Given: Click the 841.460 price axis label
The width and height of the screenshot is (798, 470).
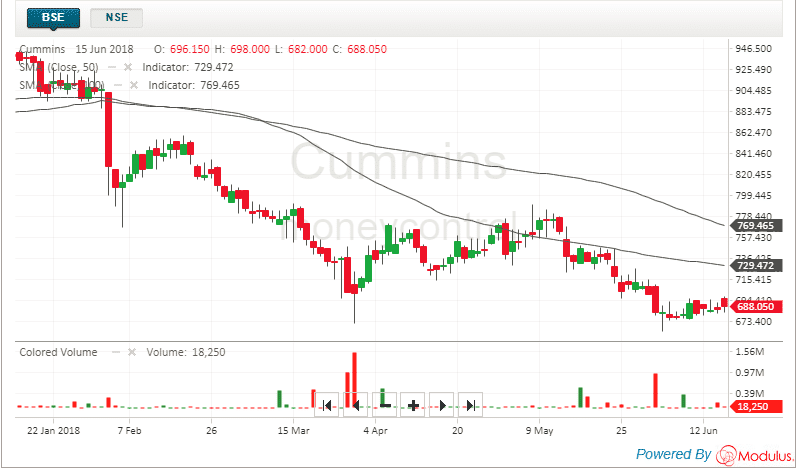Looking at the screenshot, I should coord(753,154).
